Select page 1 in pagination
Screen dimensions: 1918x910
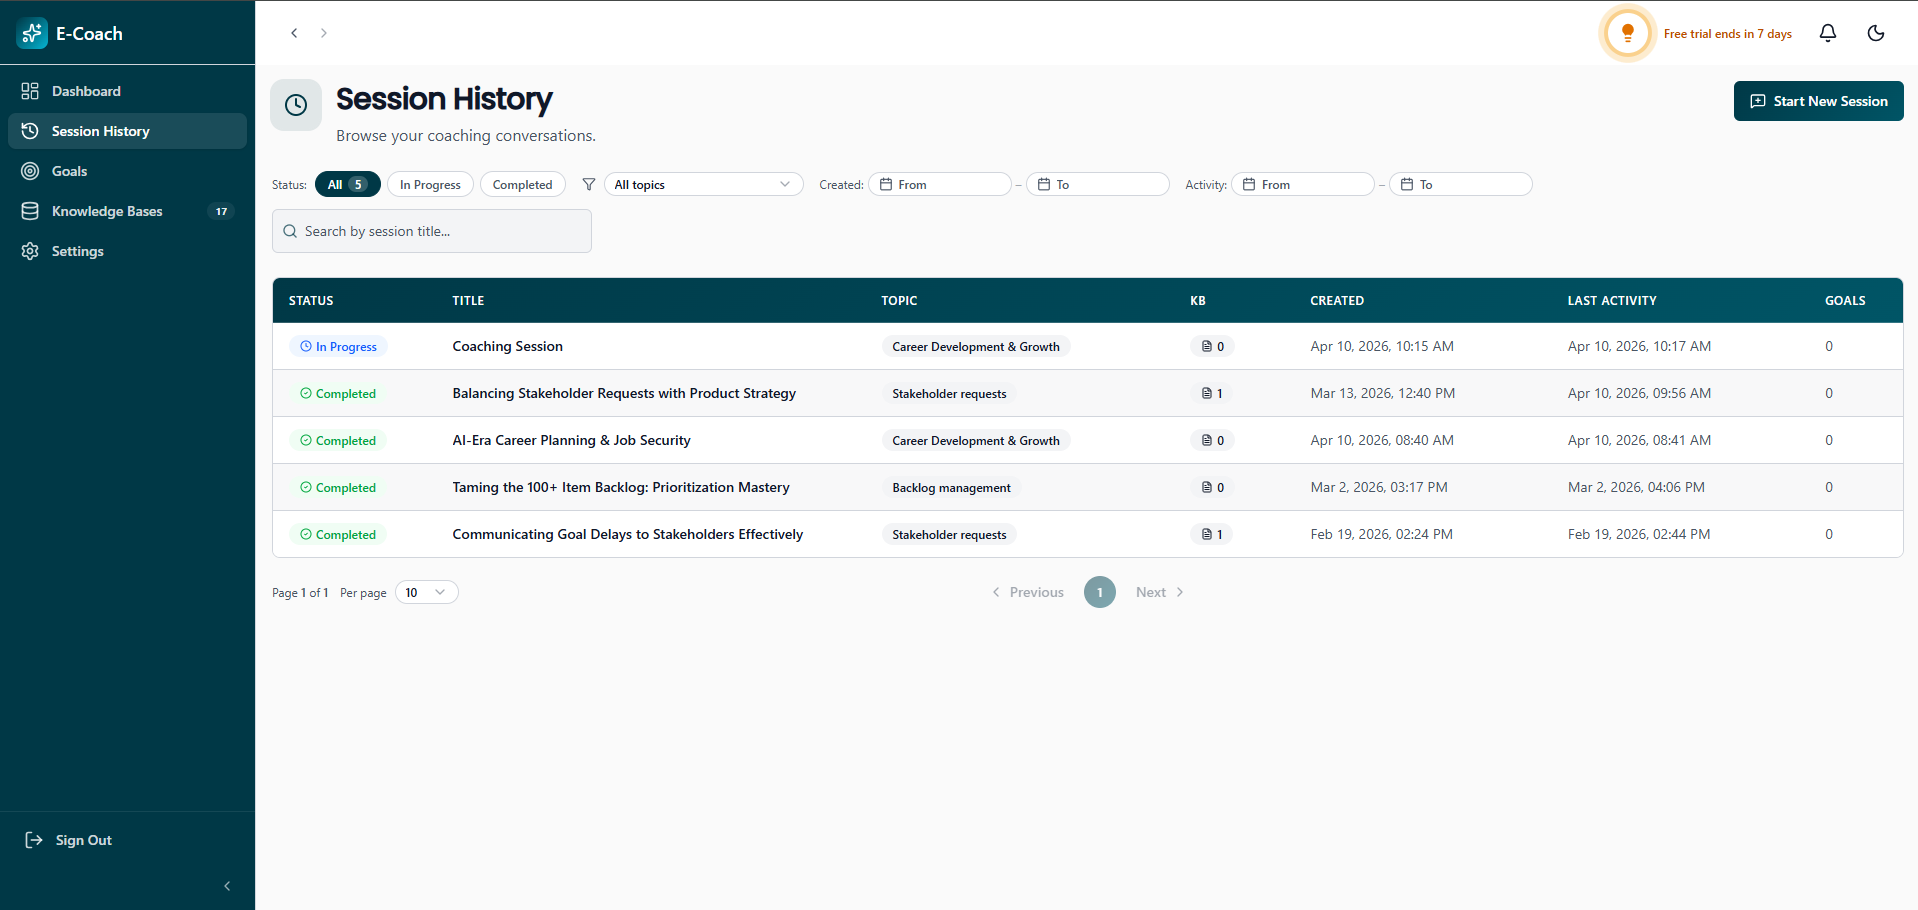[1100, 592]
